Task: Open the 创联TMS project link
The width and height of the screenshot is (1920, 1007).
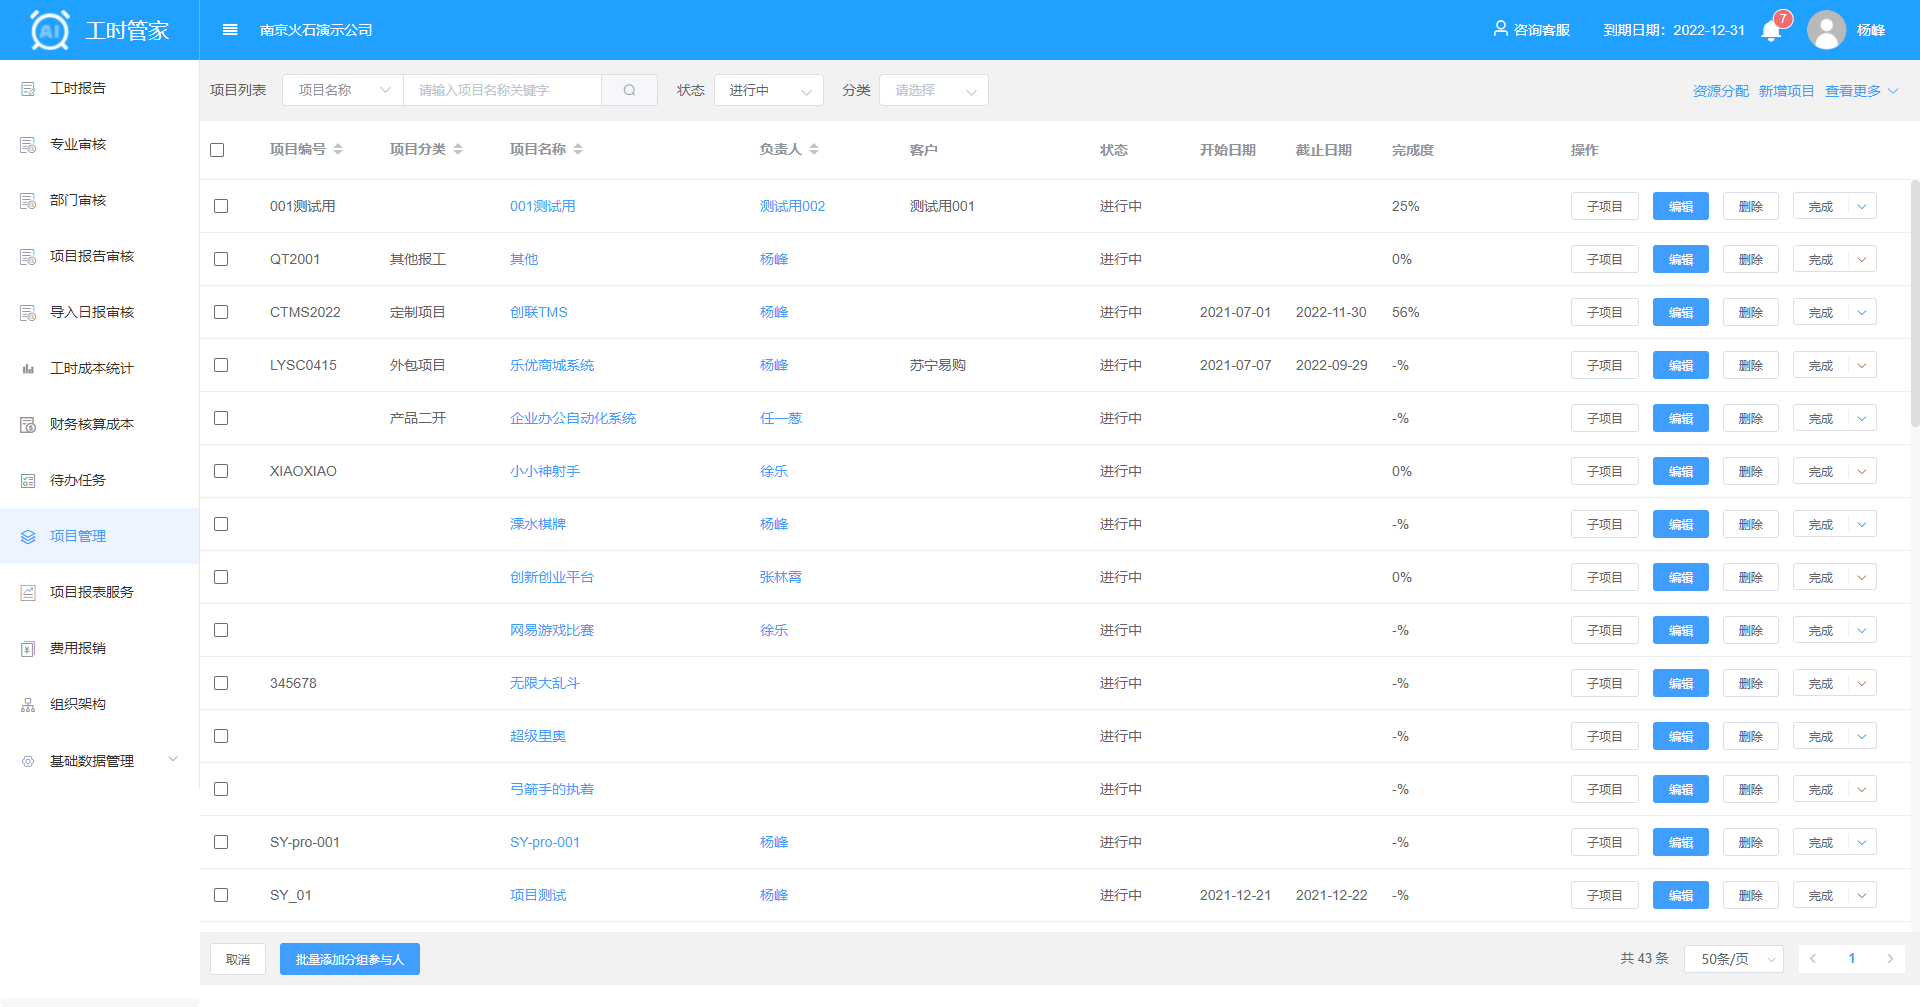Action: click(538, 312)
